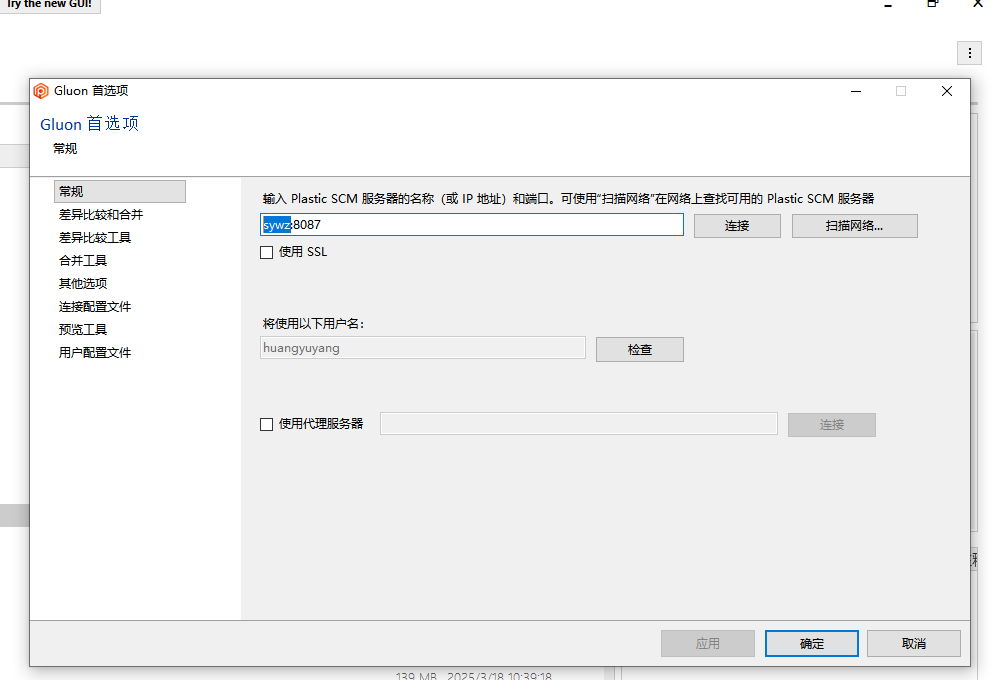Screen dimensions: 994x680
Task: Click Try the new GUI! button
Action: point(49,5)
